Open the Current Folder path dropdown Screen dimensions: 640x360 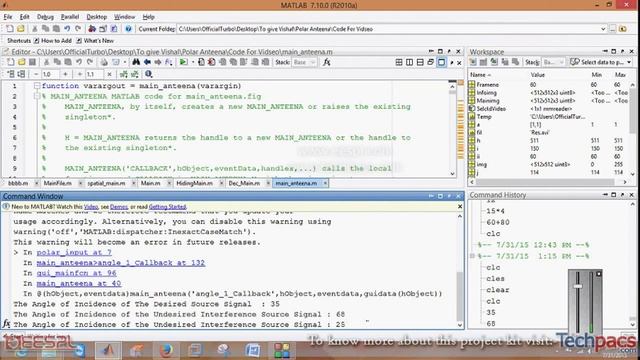pos(603,29)
